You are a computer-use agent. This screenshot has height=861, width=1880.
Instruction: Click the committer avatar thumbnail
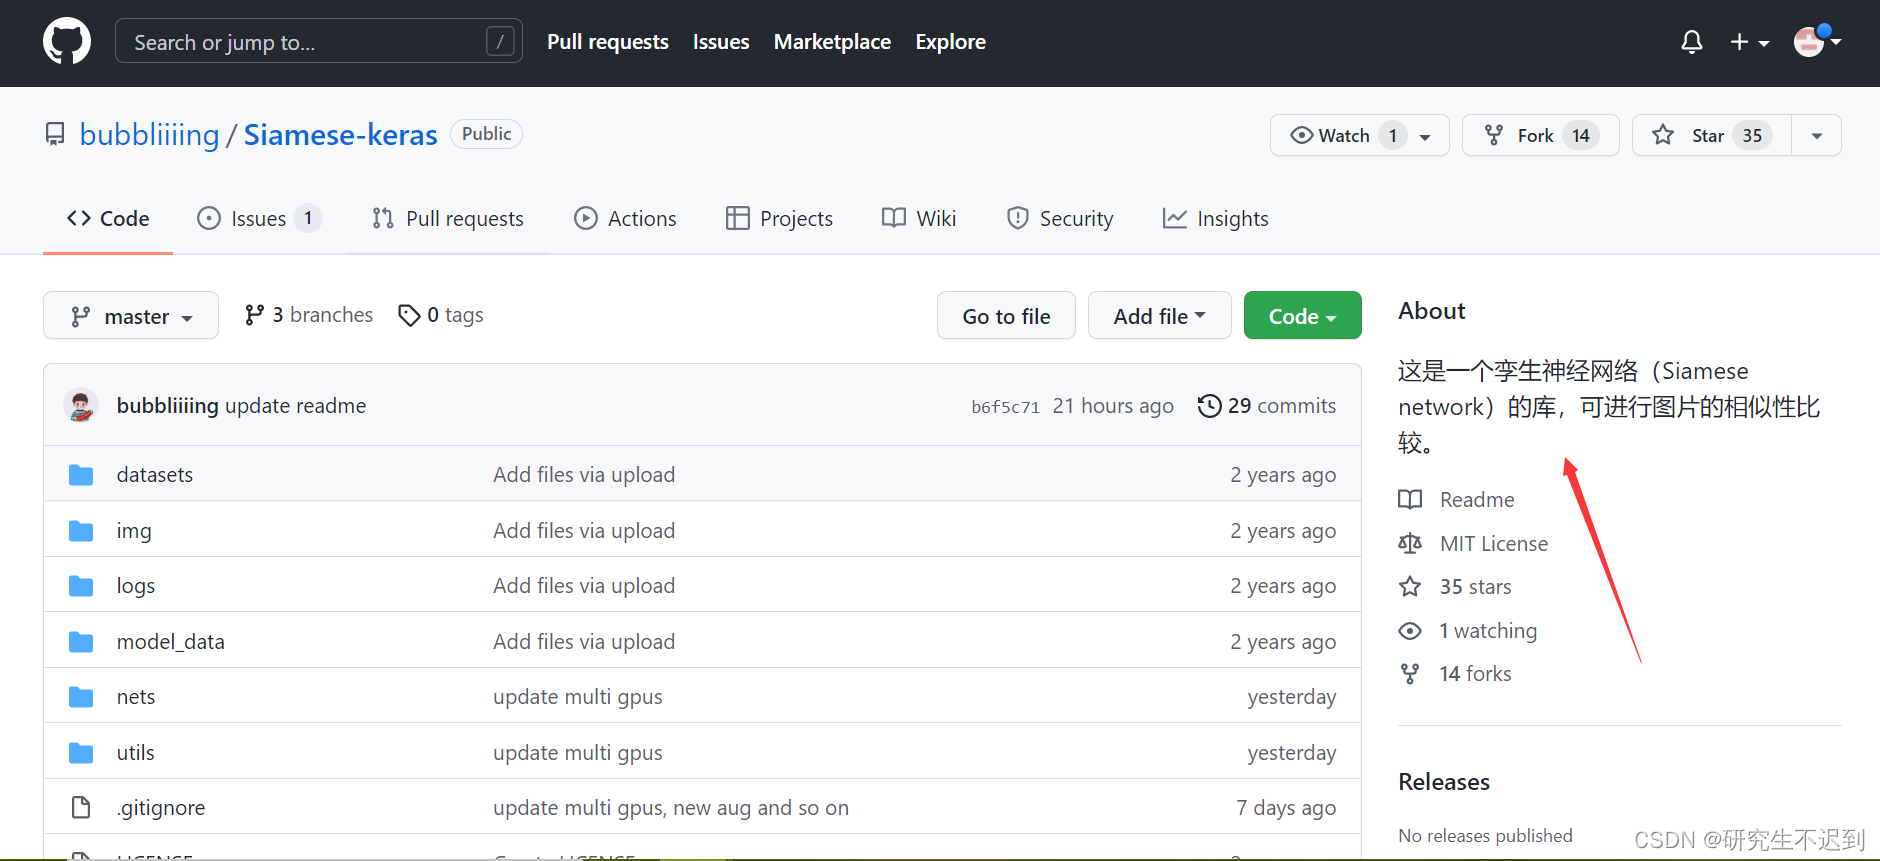pos(81,405)
